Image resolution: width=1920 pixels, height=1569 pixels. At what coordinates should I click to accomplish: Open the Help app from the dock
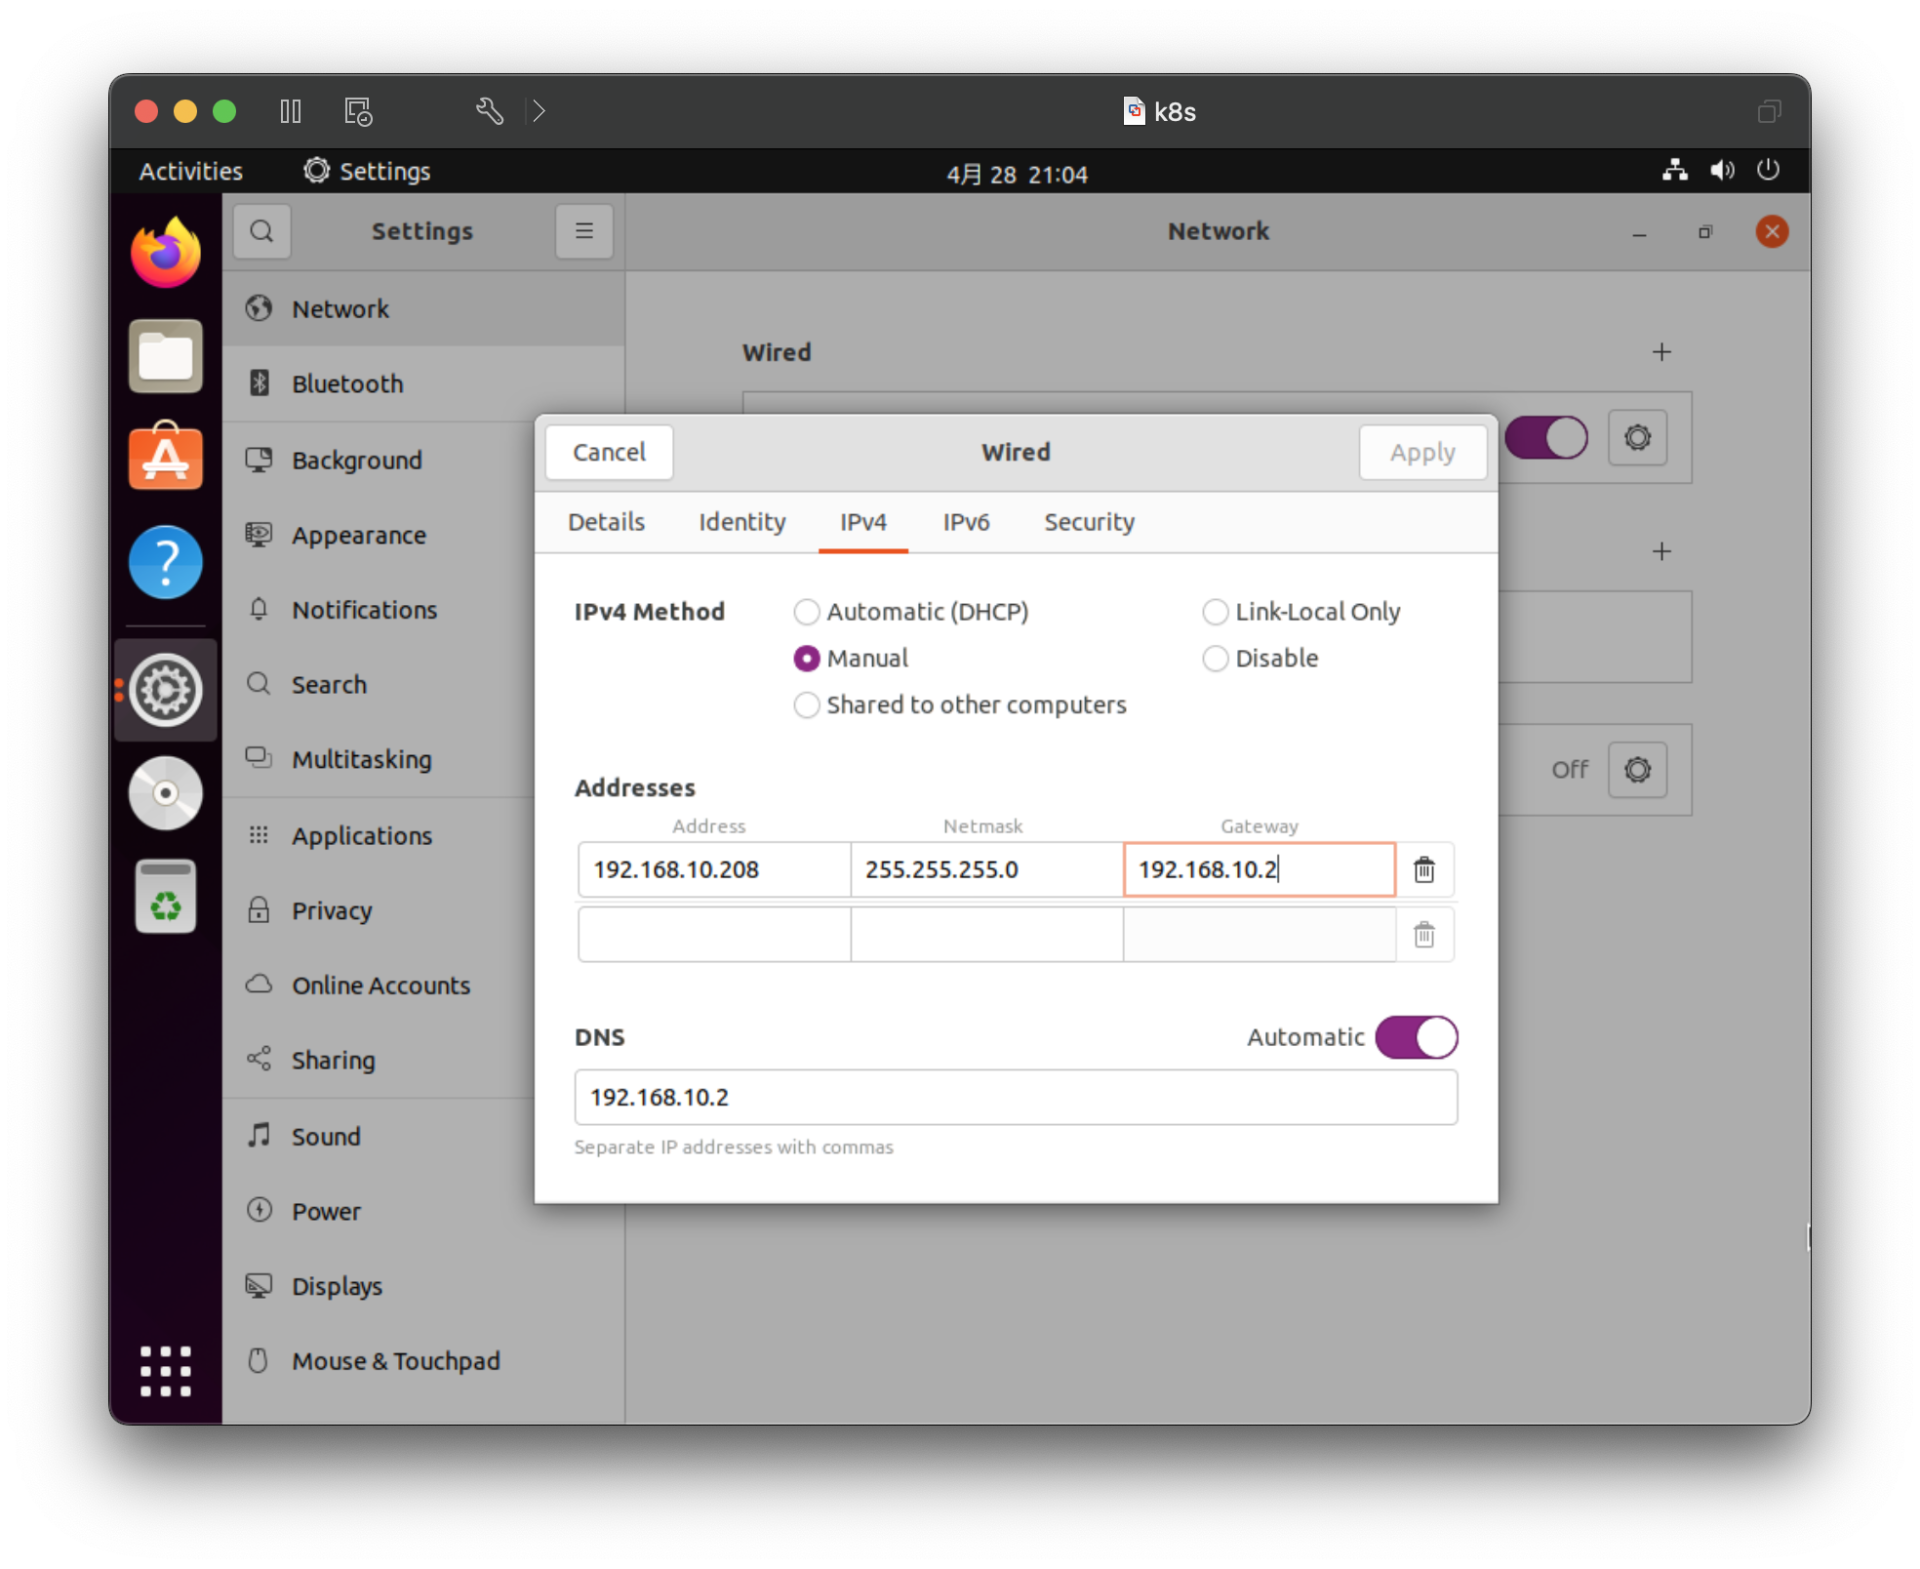pyautogui.click(x=165, y=562)
